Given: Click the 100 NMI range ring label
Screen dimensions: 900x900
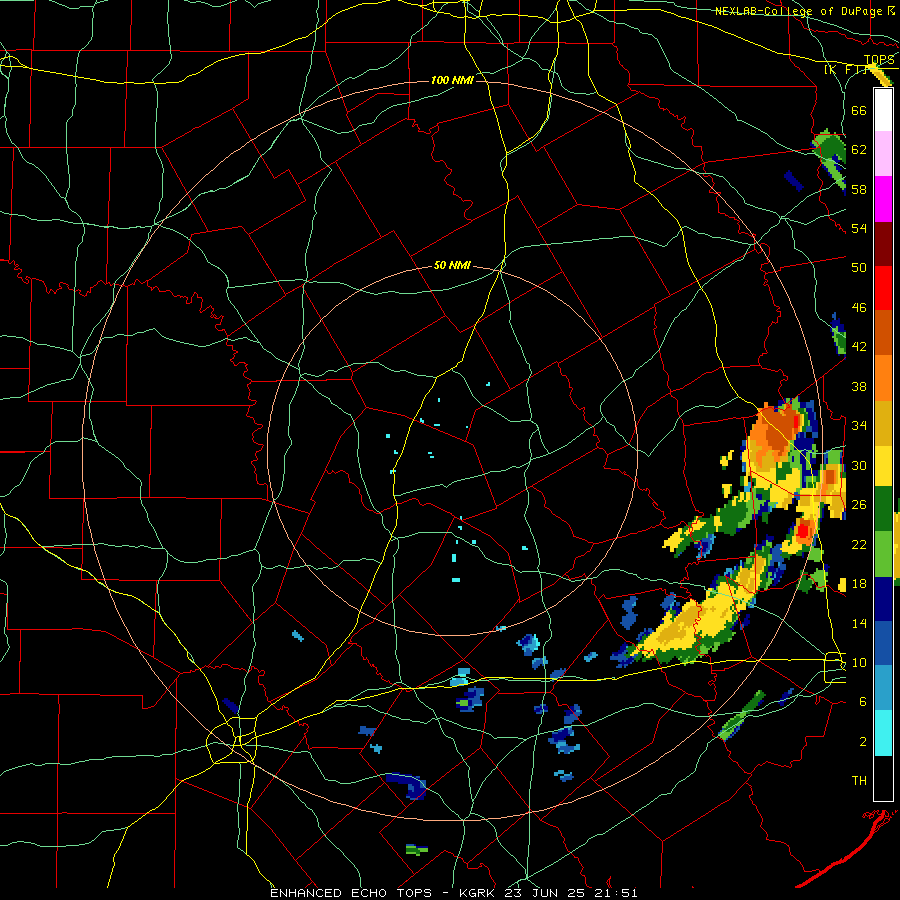Looking at the screenshot, I should [452, 80].
